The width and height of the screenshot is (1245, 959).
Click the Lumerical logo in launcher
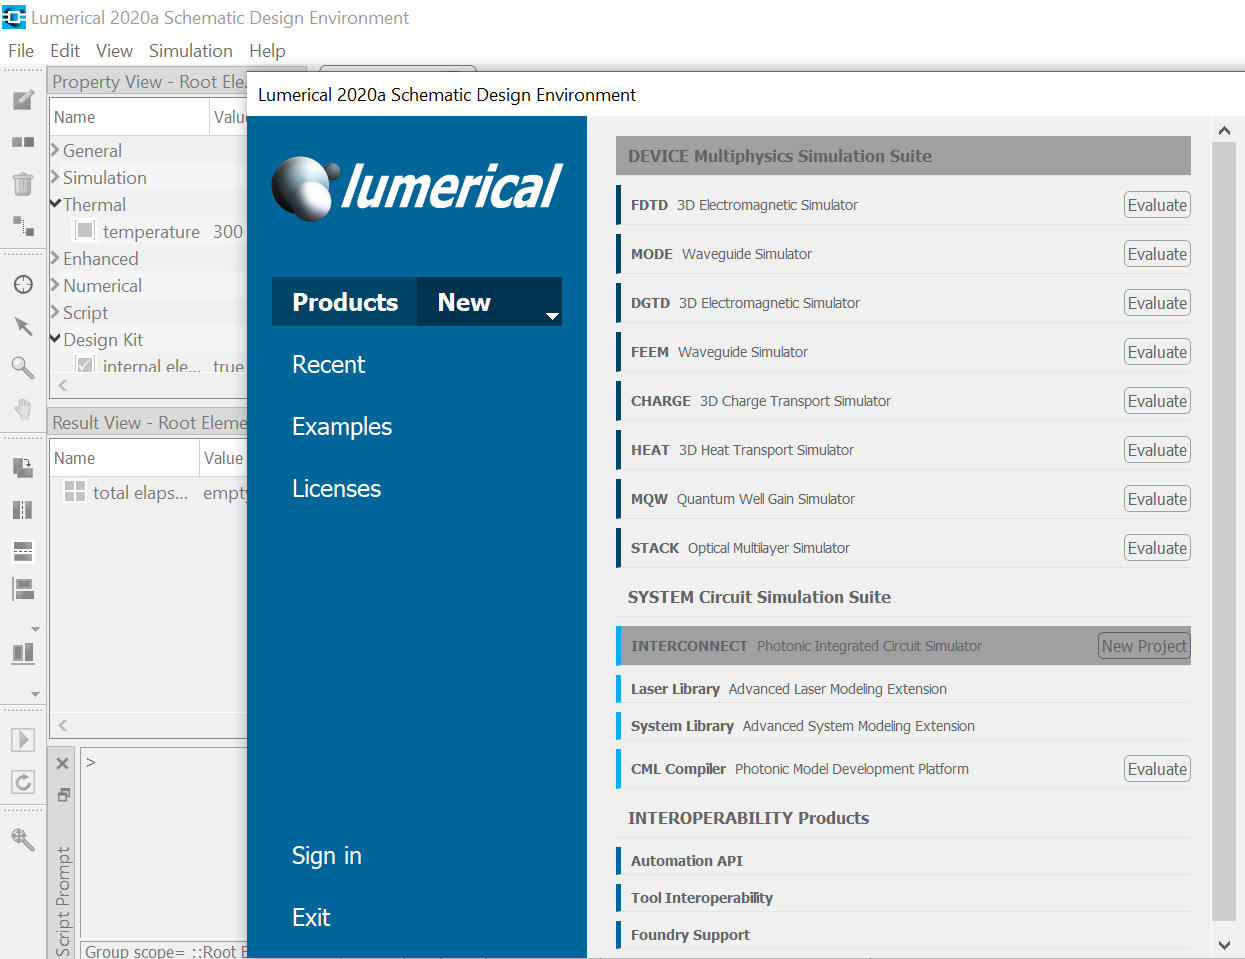point(417,188)
